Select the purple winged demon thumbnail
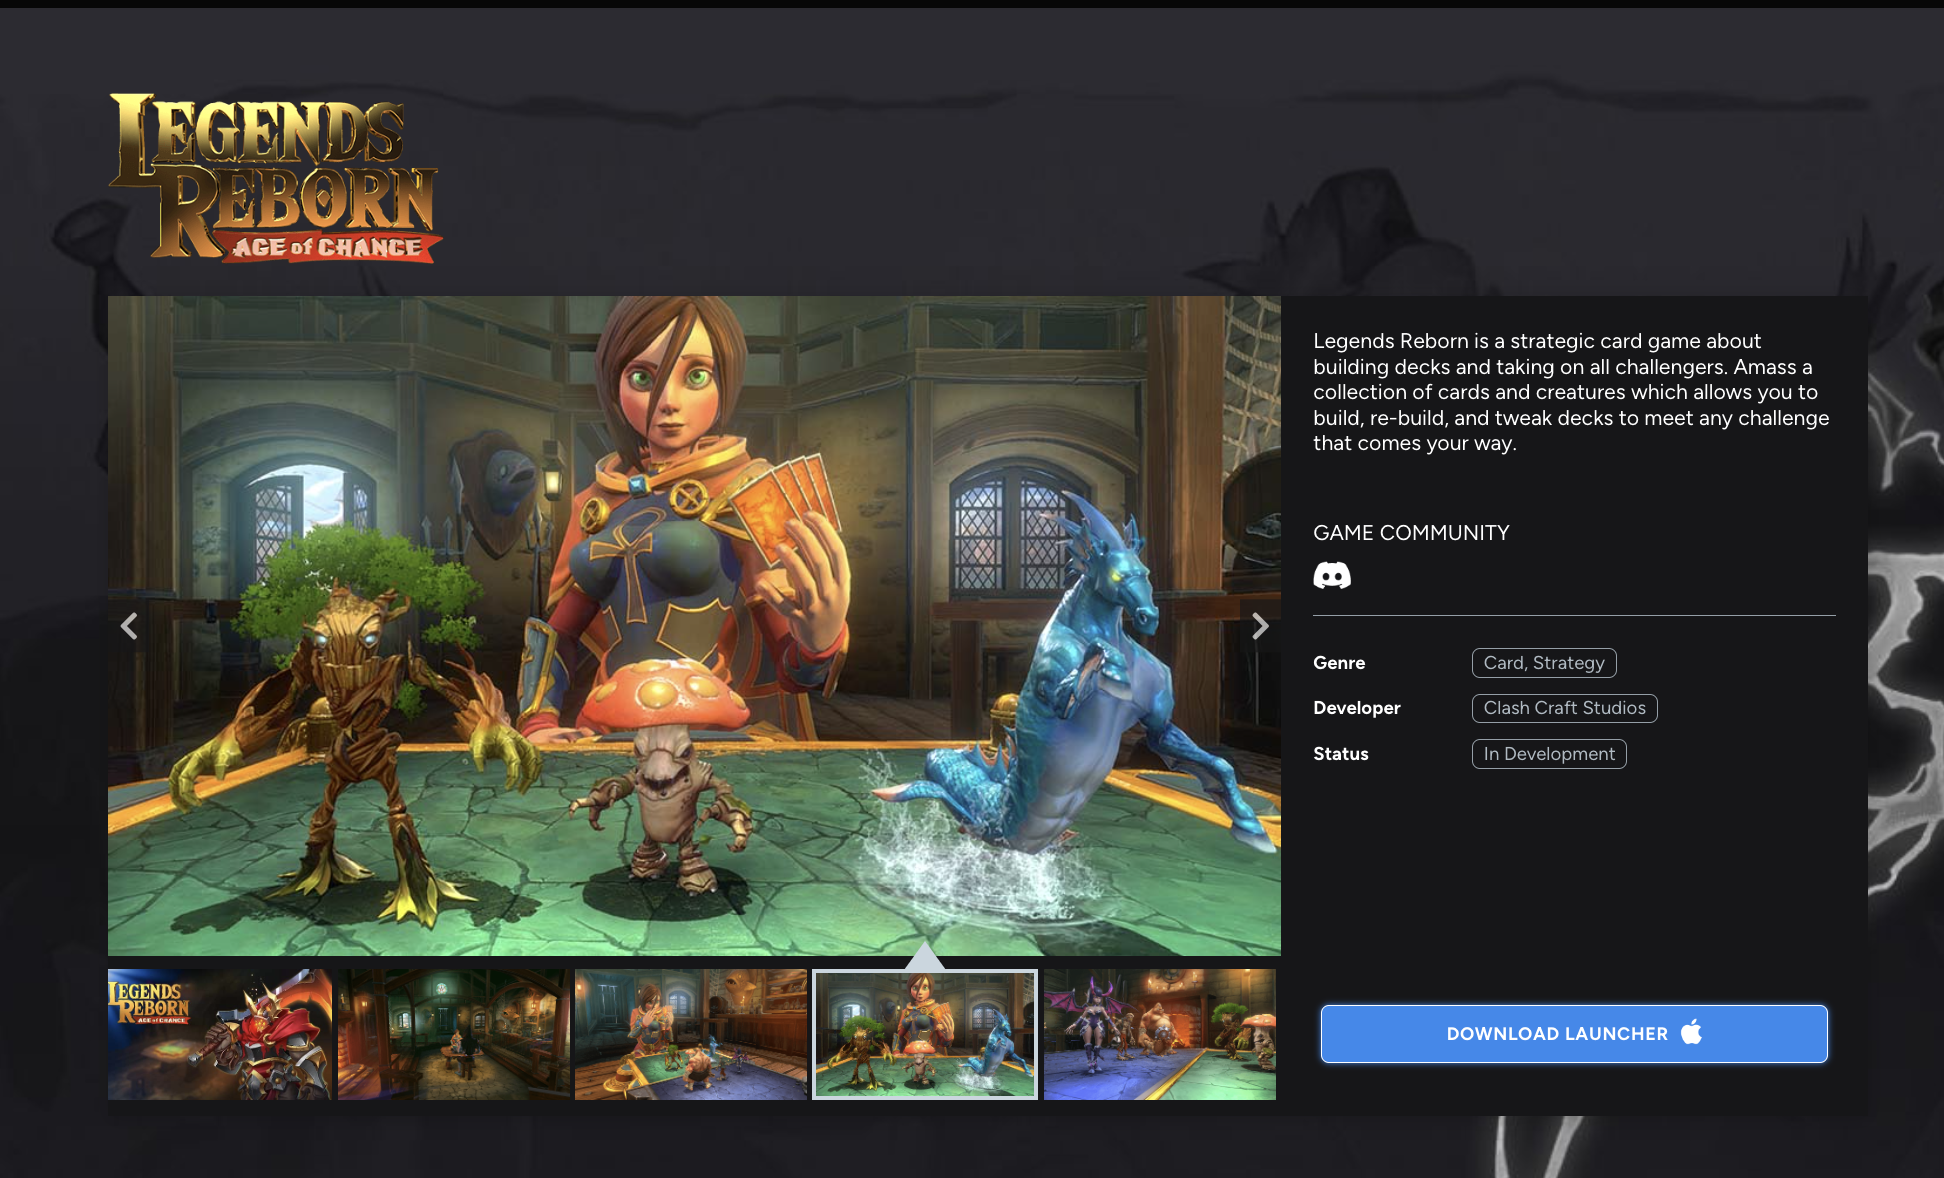This screenshot has width=1944, height=1178. pyautogui.click(x=1160, y=1034)
